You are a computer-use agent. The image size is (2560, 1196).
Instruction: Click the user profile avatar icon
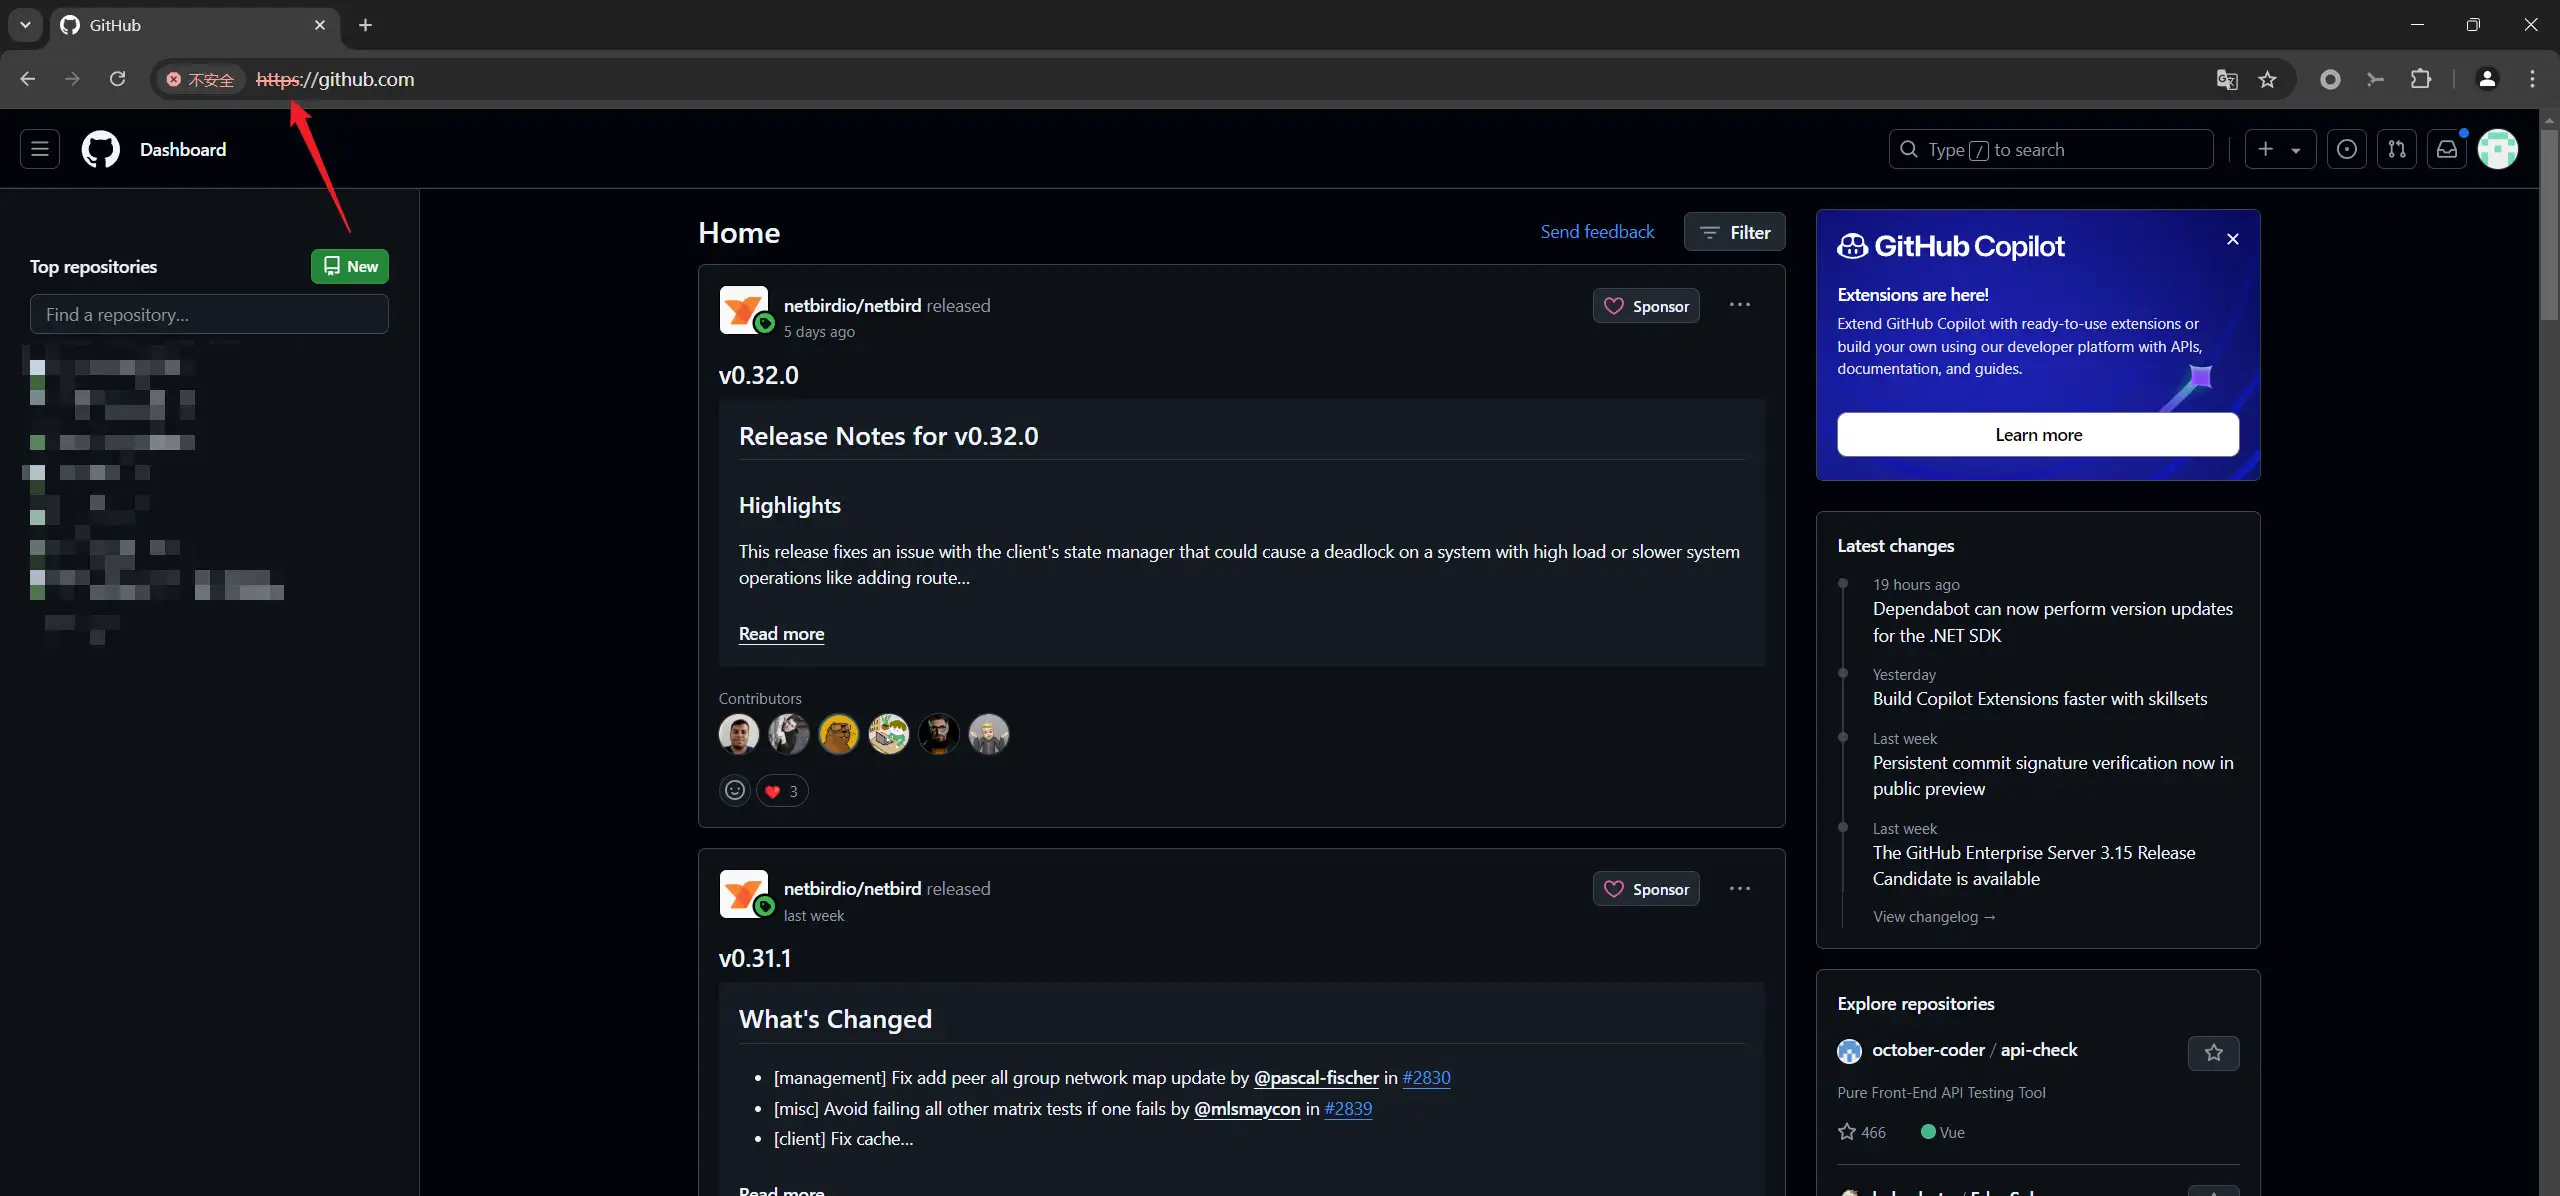2500,148
